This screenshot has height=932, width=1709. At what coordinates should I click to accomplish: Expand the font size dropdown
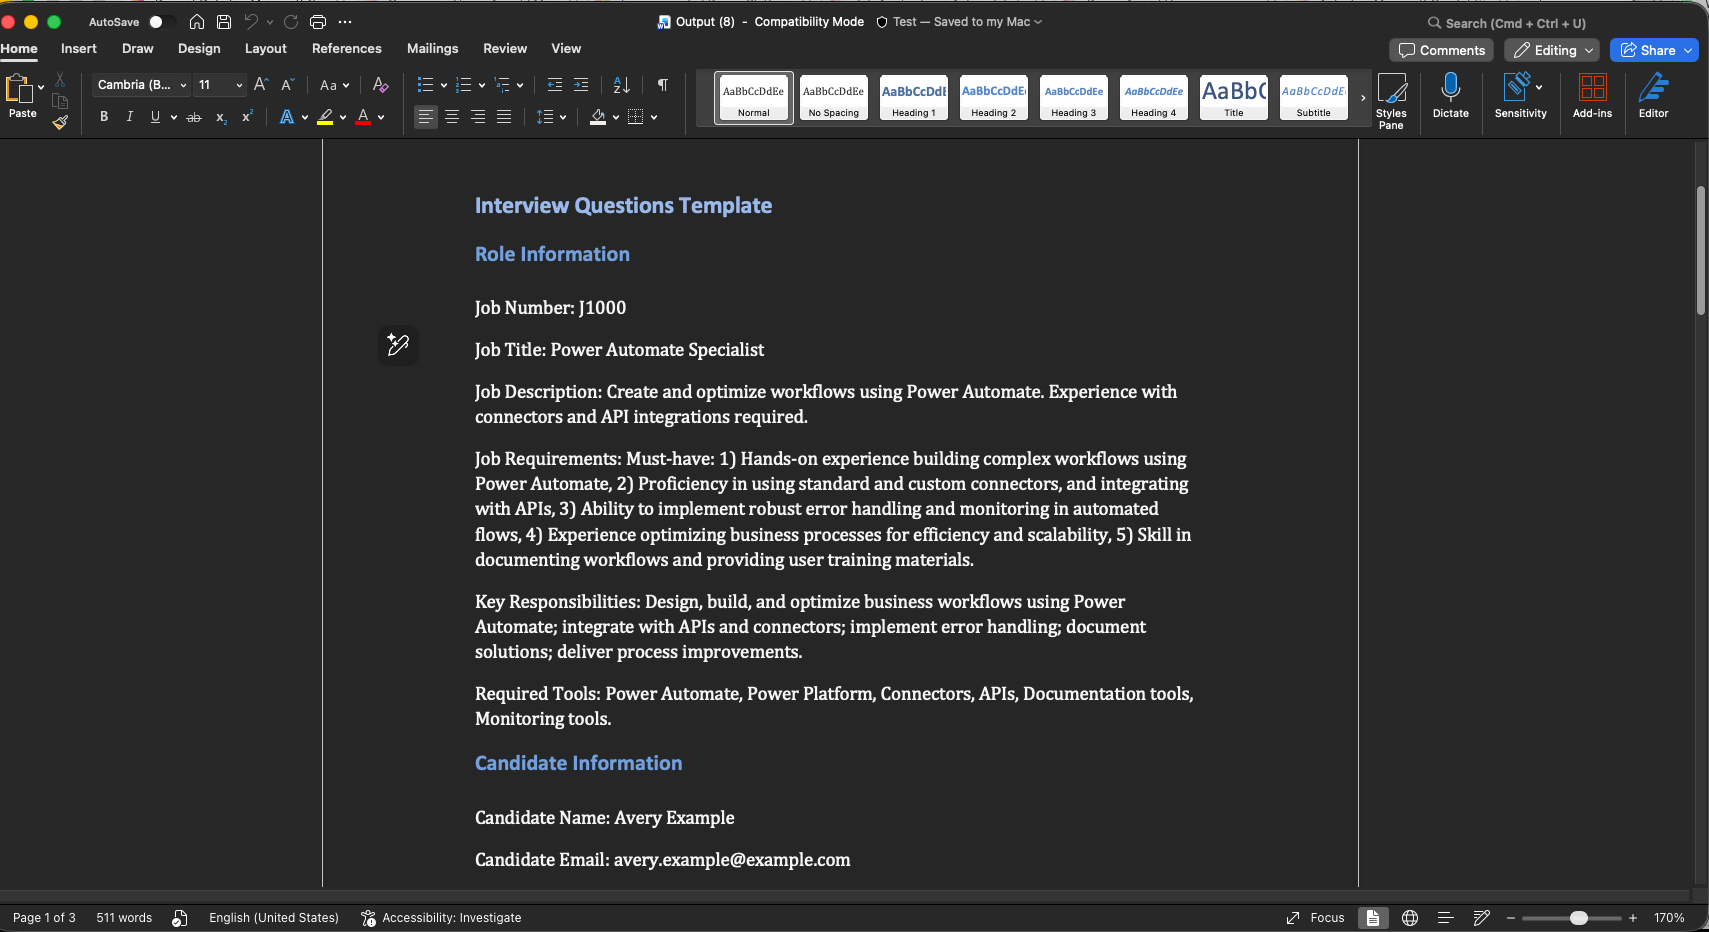[x=239, y=85]
